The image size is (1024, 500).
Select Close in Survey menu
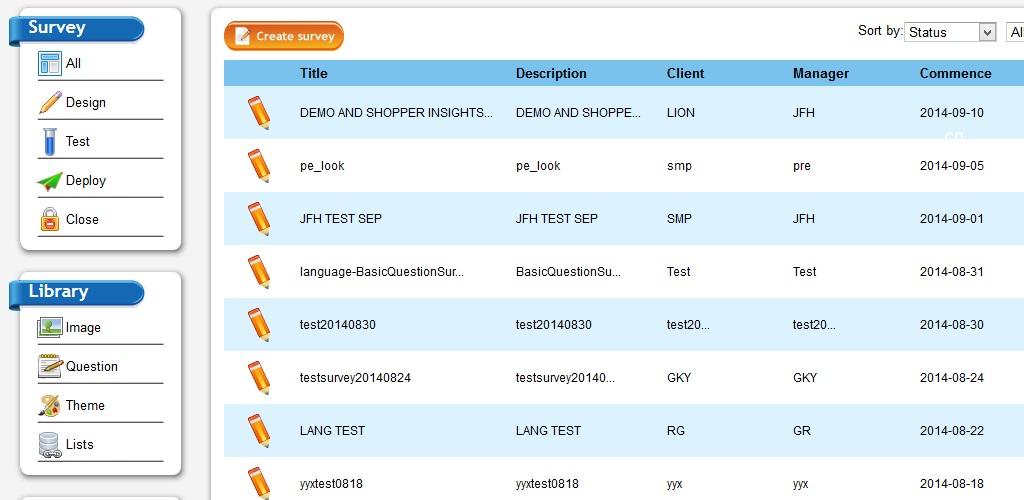[x=82, y=219]
